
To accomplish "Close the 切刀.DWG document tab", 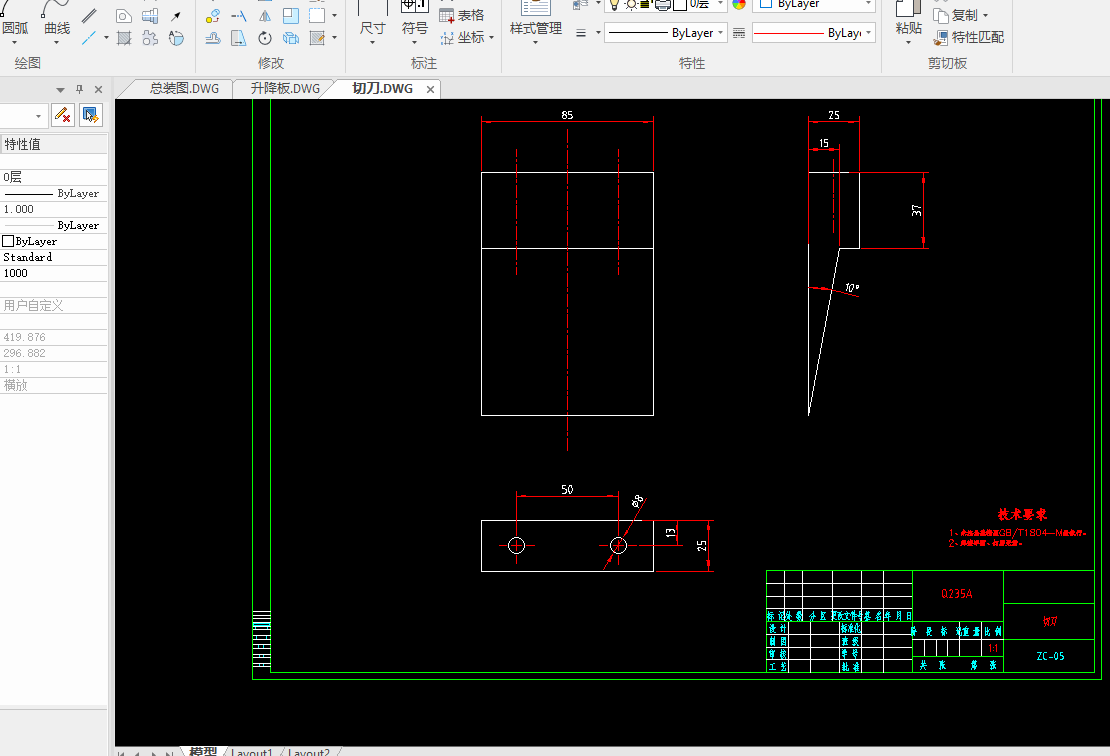I will (x=431, y=89).
